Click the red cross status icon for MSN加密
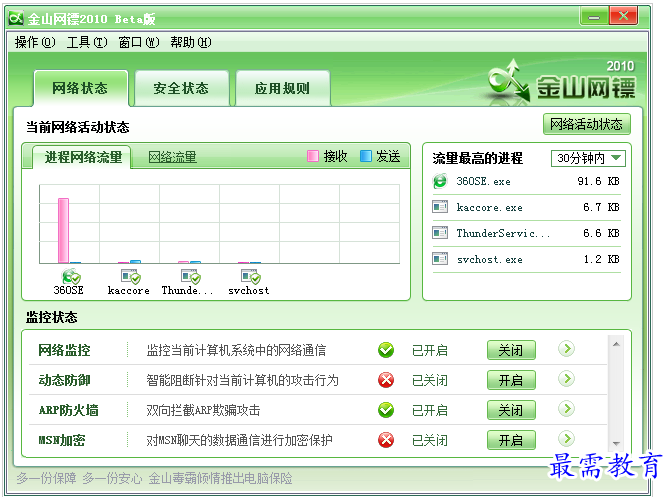Screen dimensions: 671x497 point(386,440)
